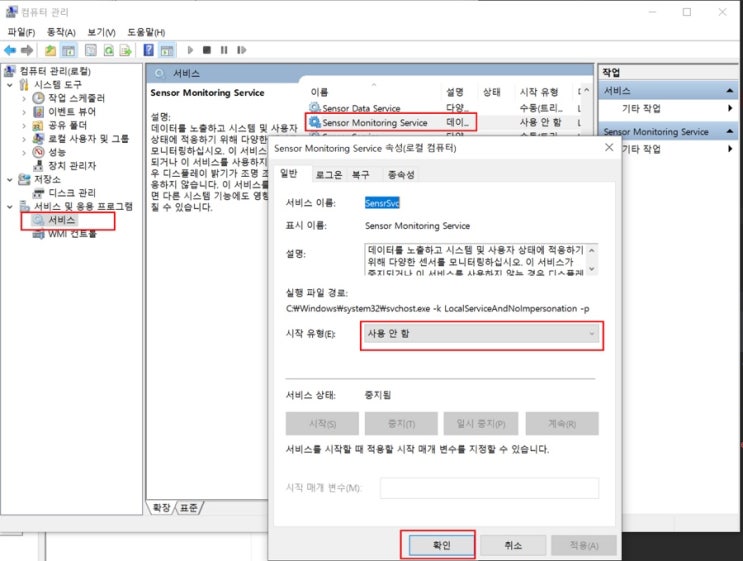Toggle the console tree pane icon
The width and height of the screenshot is (743, 561).
click(69, 50)
